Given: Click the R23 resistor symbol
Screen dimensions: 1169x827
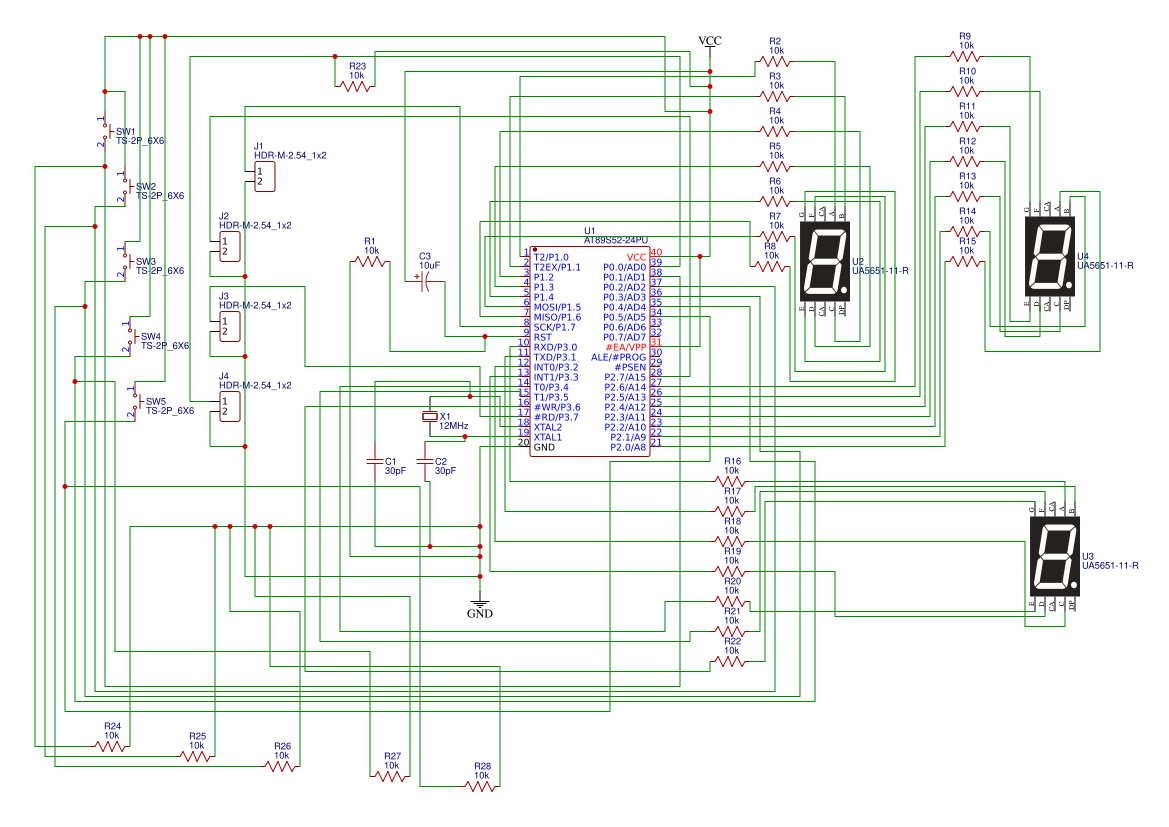Looking at the screenshot, I should (356, 87).
